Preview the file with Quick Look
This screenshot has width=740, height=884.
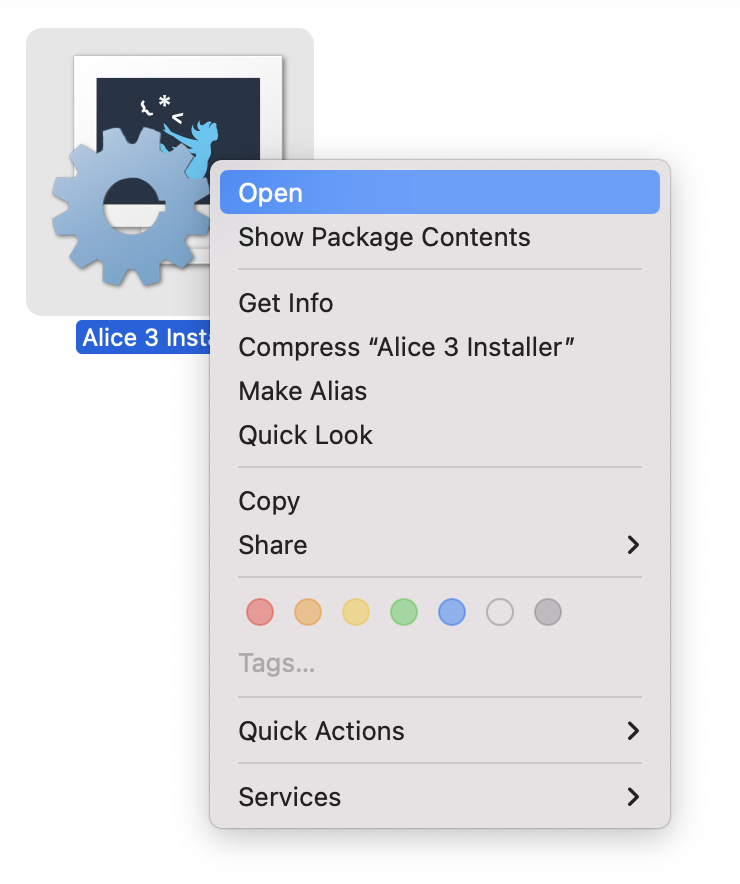pyautogui.click(x=305, y=435)
